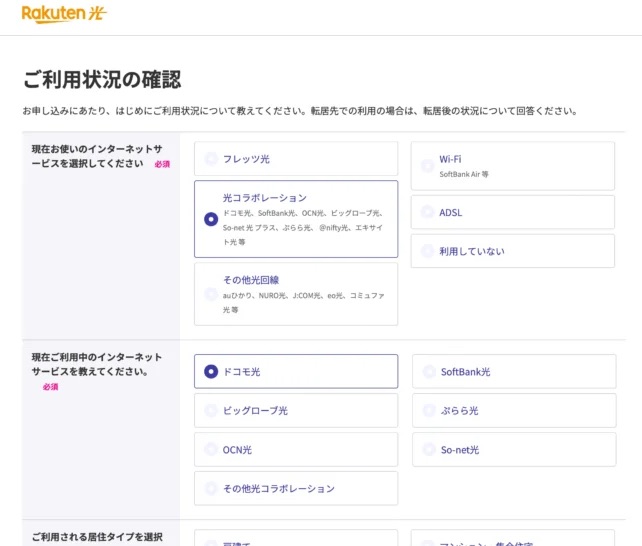Click the Rakuten Hikari logo
Viewport: 642px width, 546px height.
64,14
